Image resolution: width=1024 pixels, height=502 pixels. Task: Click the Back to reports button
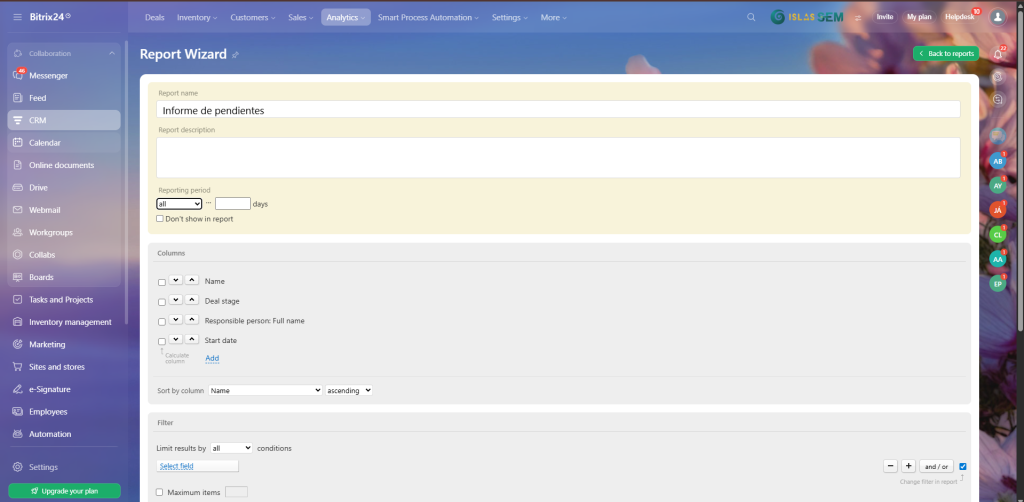pos(946,53)
